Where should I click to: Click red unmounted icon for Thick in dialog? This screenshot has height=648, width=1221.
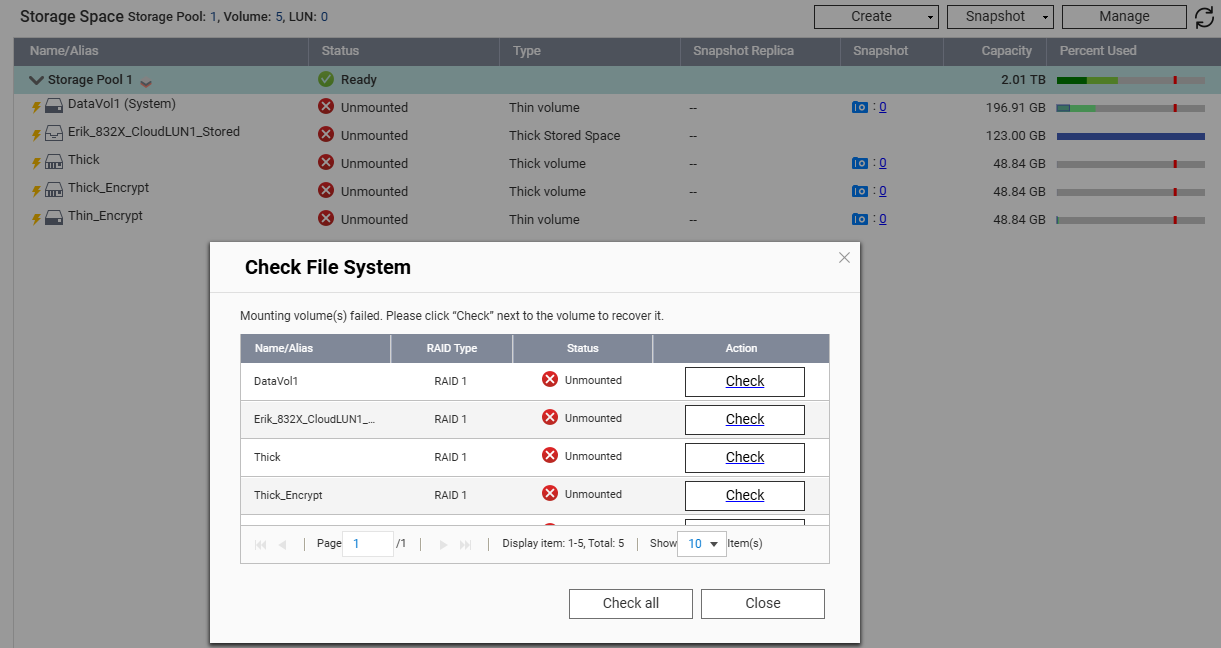click(x=550, y=455)
